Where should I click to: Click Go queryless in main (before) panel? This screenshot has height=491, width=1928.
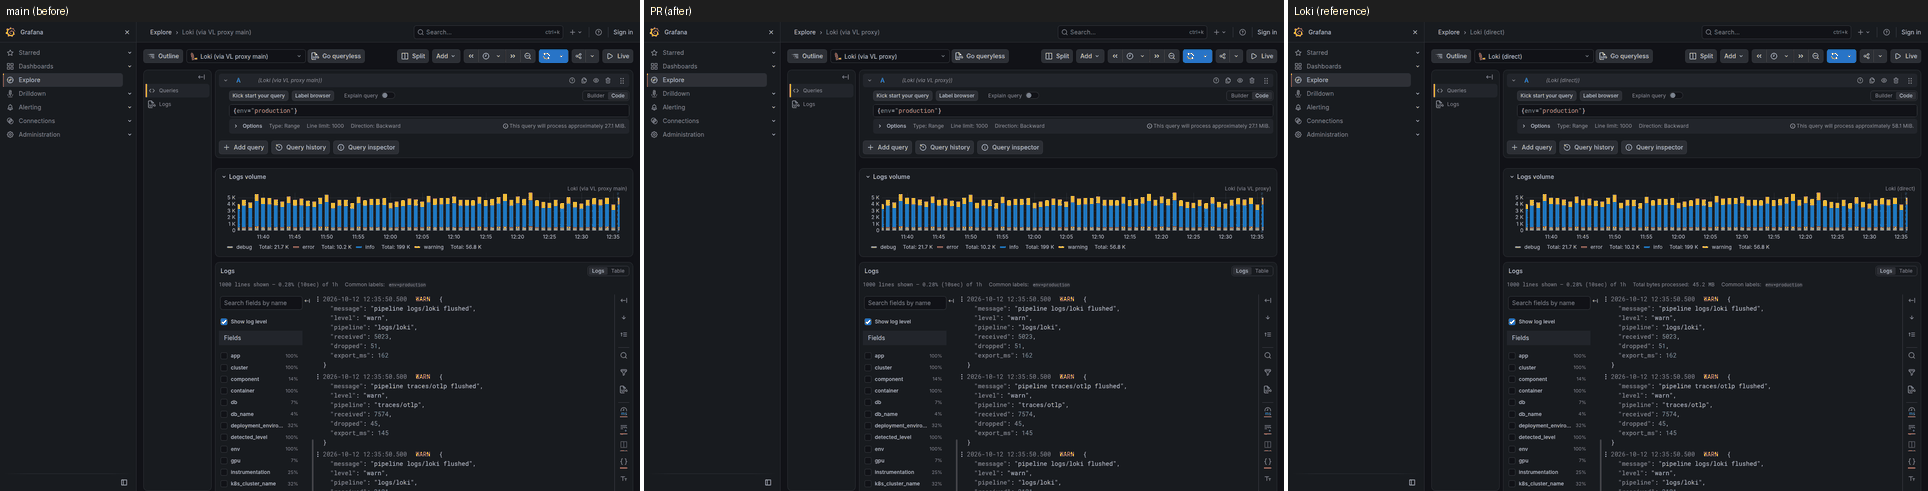[x=337, y=56]
